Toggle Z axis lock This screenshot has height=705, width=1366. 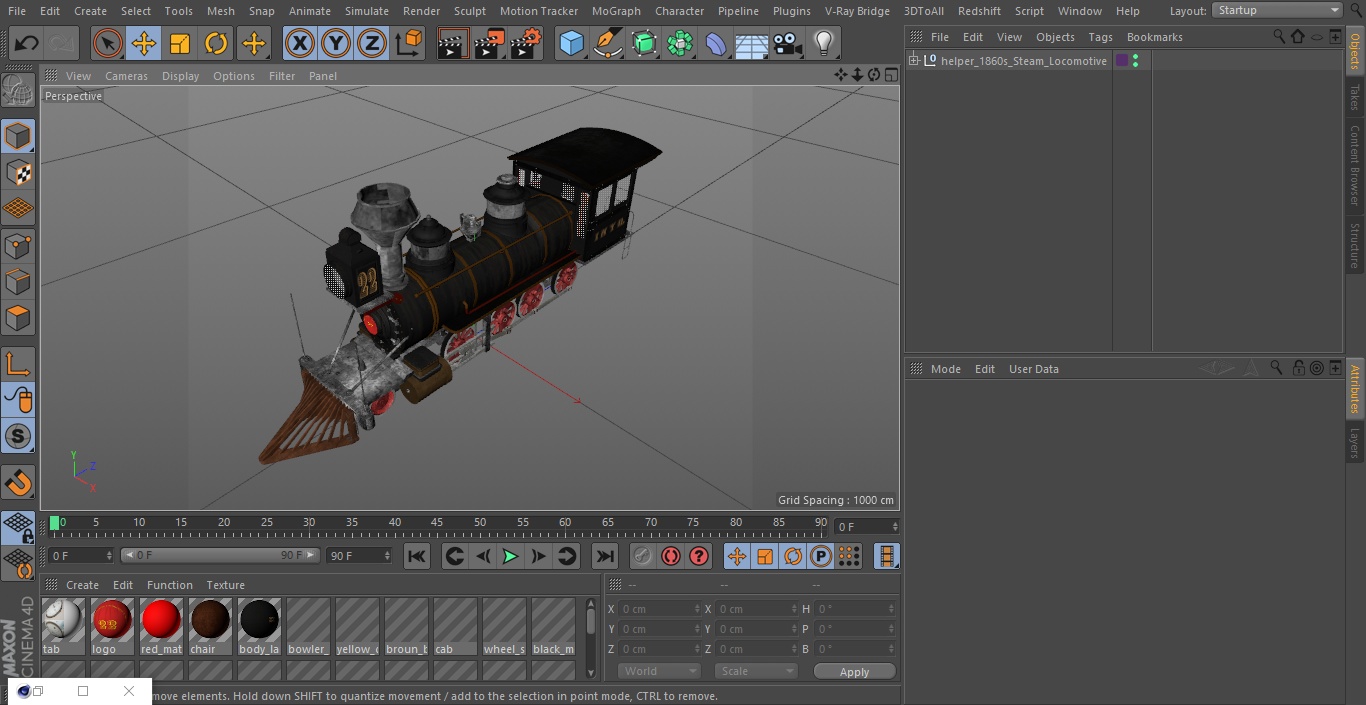(372, 43)
